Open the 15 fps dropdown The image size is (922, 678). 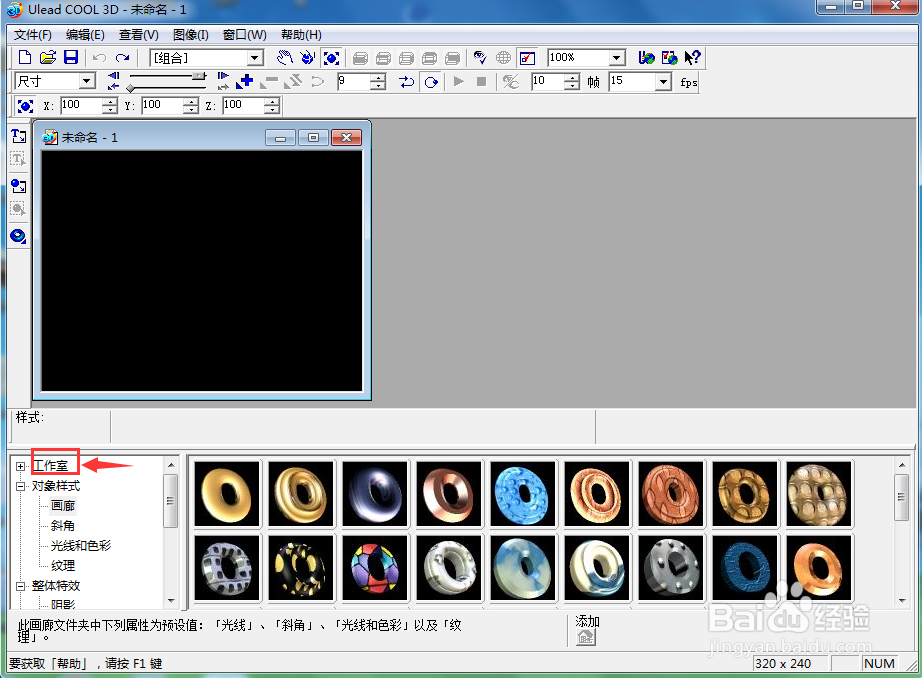pyautogui.click(x=663, y=81)
